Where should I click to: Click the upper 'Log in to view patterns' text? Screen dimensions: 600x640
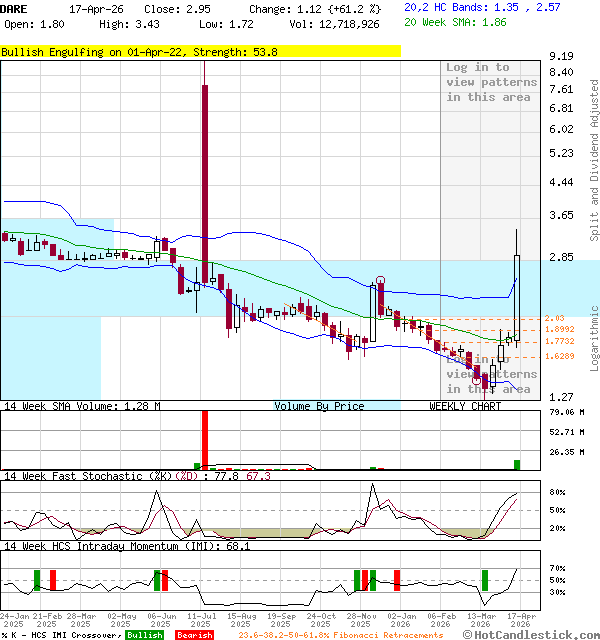click(x=491, y=82)
